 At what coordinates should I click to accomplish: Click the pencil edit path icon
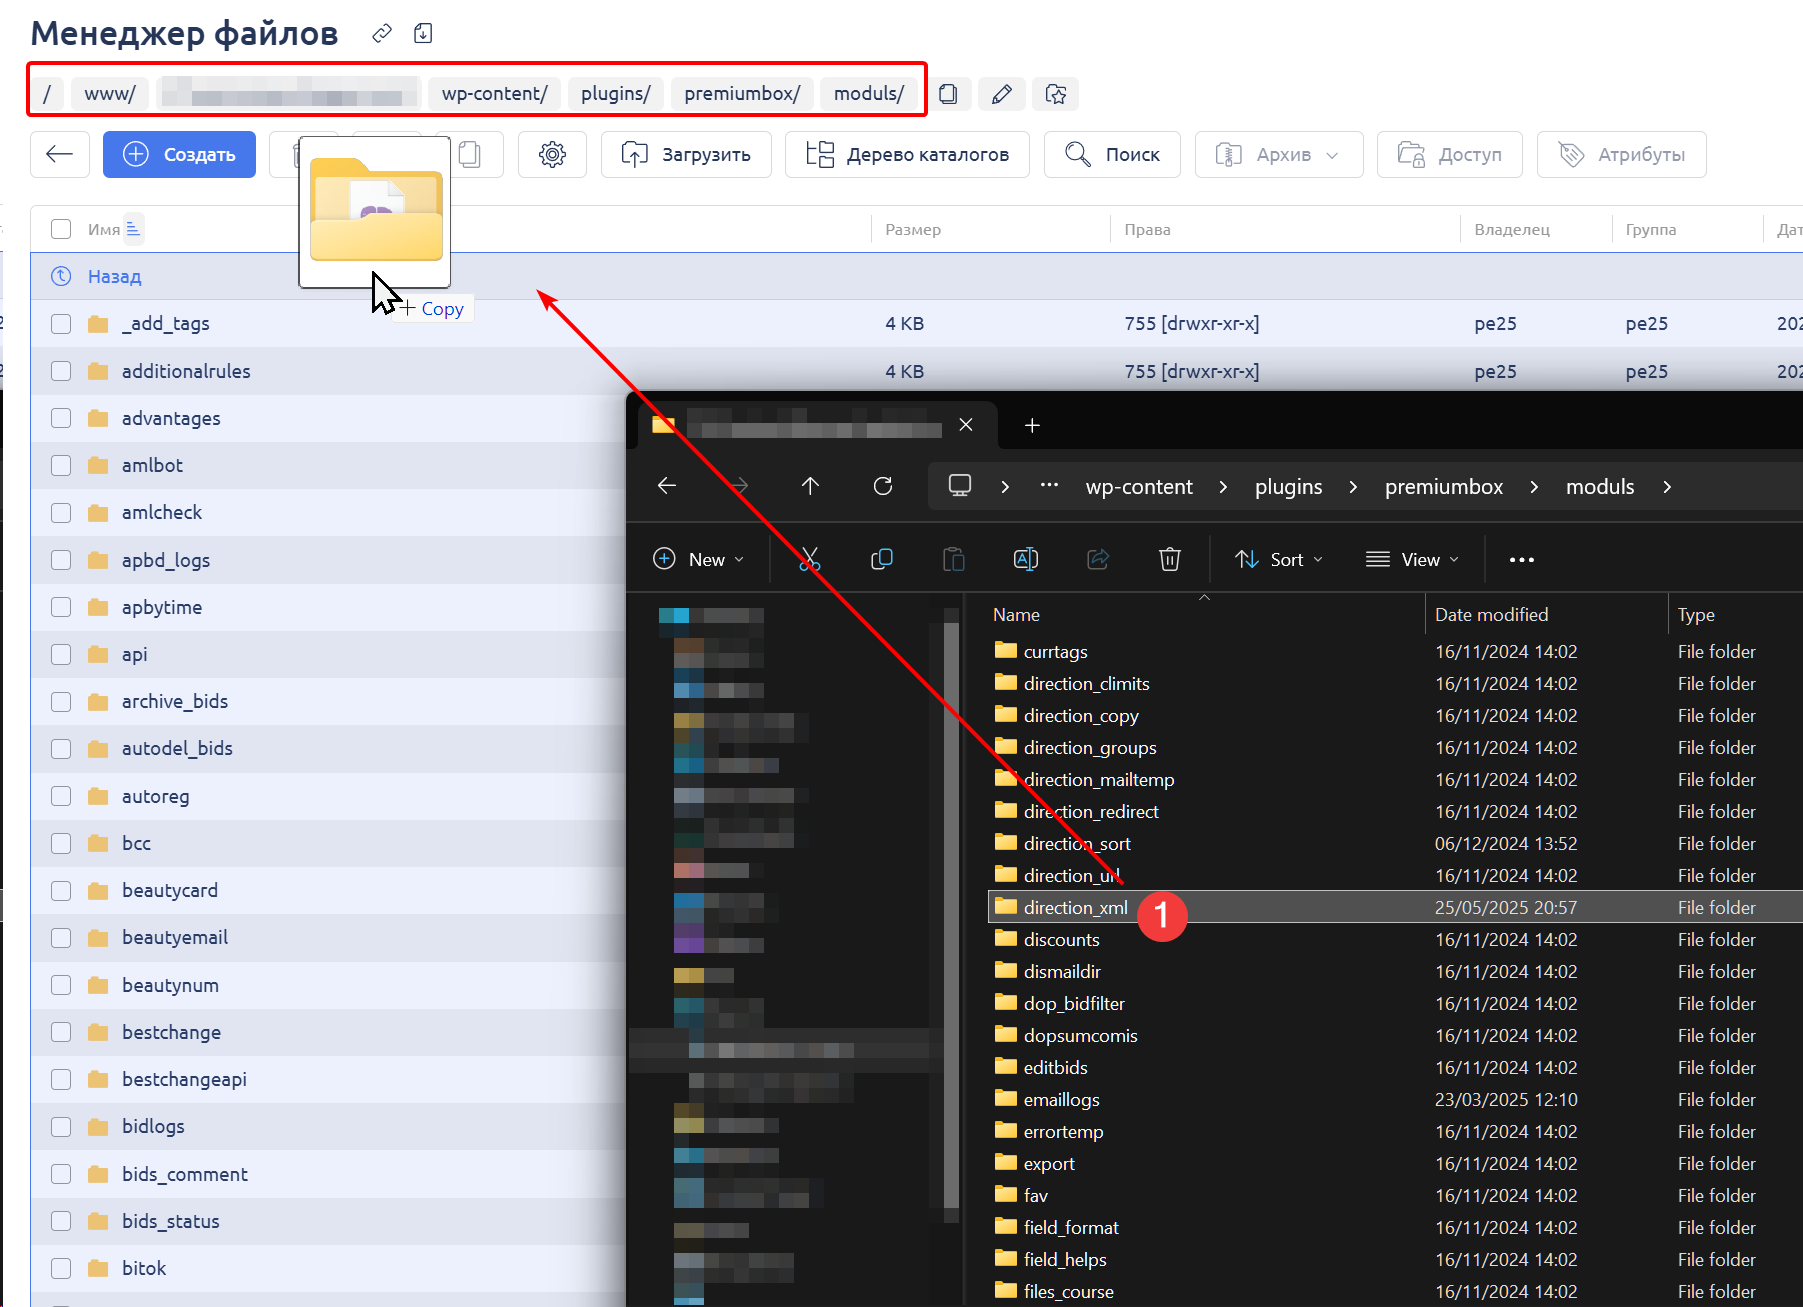tap(1001, 94)
